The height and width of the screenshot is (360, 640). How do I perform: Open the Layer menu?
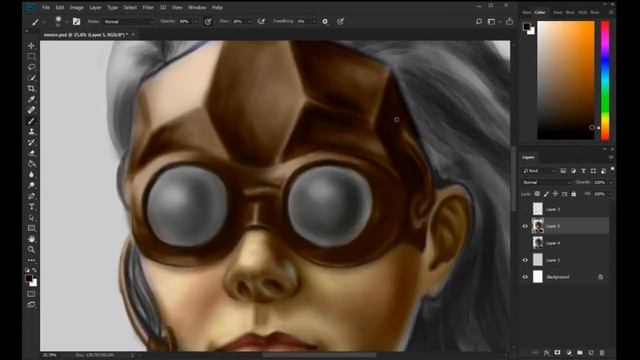pos(95,7)
